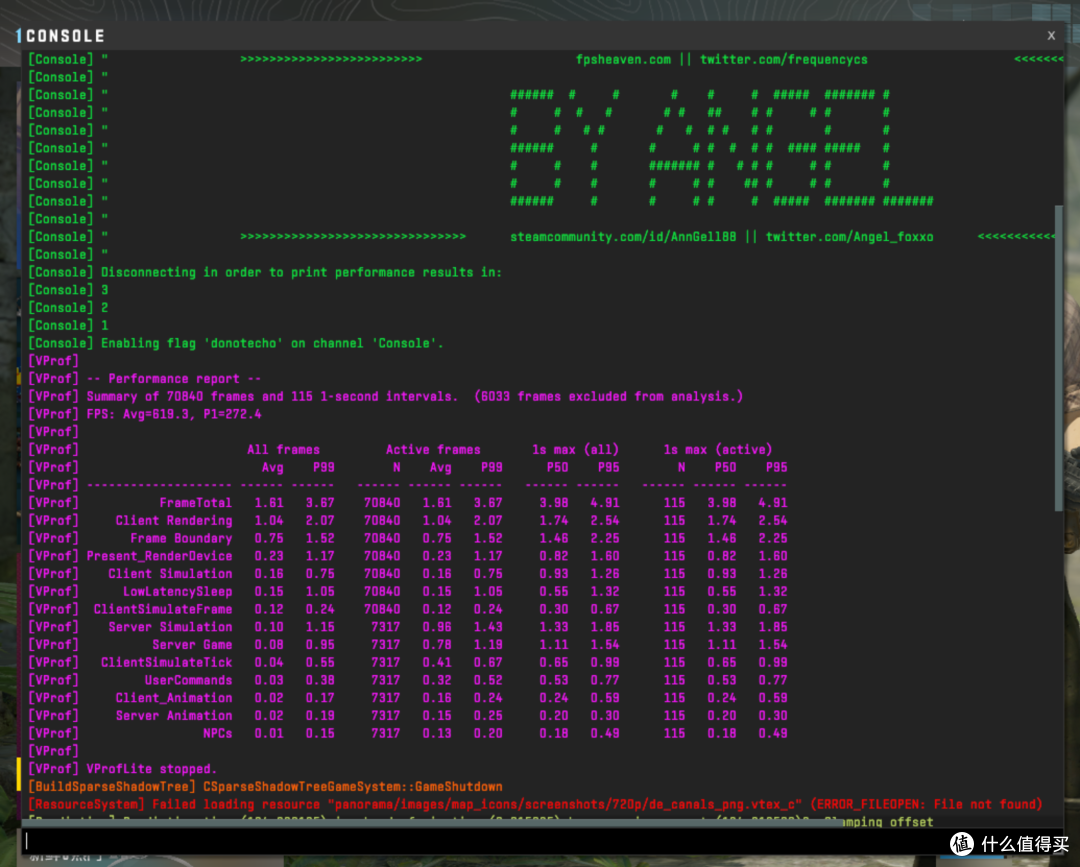This screenshot has width=1080, height=867.
Task: Click the "All frames" column header
Action: [x=284, y=450]
